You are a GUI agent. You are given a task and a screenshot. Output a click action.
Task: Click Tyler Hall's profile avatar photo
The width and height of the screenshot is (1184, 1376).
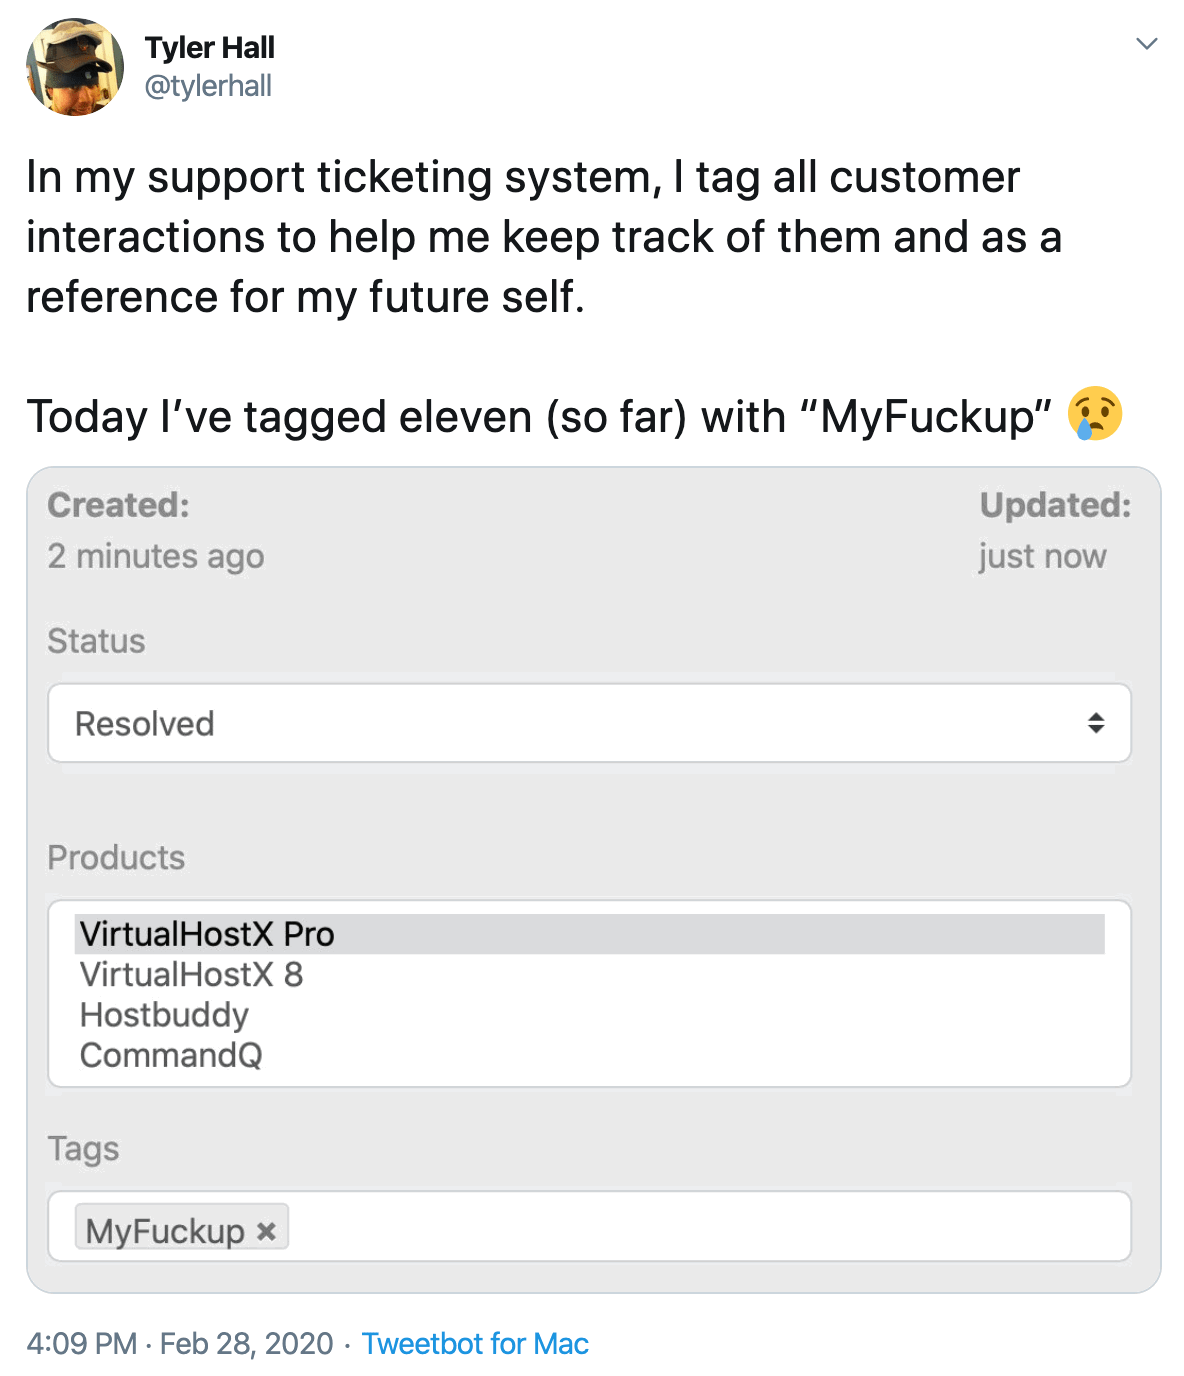coord(75,67)
